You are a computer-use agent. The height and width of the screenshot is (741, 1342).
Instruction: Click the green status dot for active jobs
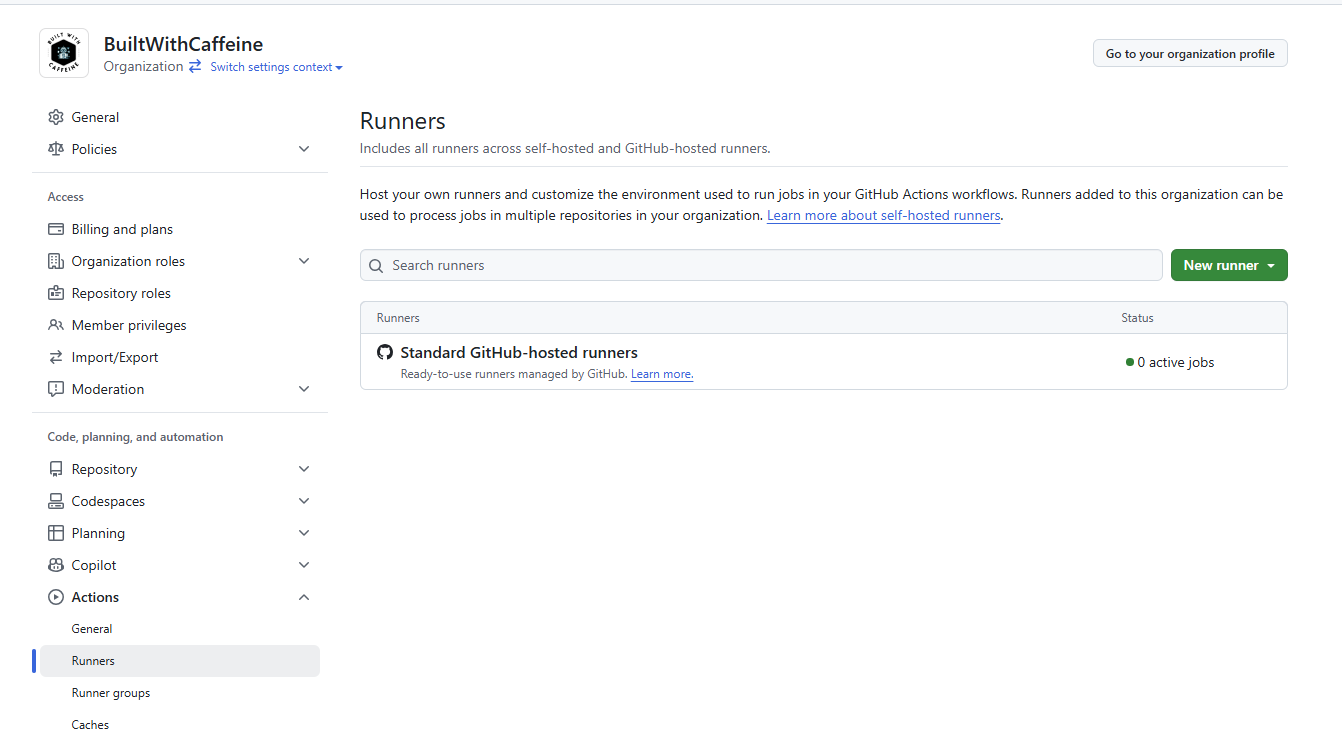[x=1130, y=362]
